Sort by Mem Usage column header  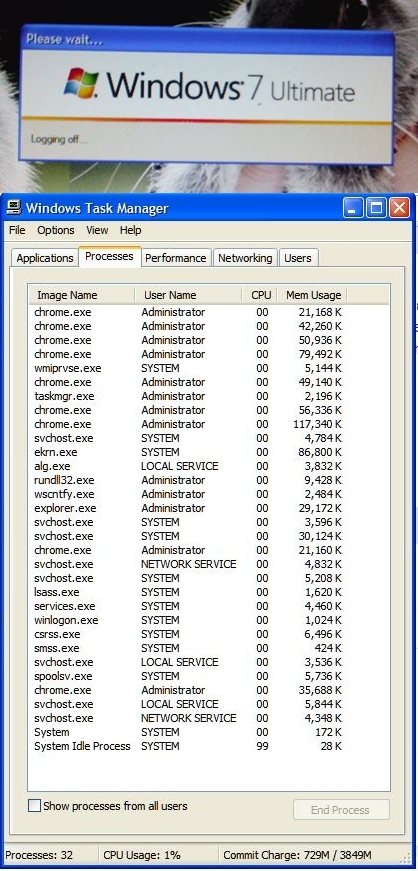coord(313,295)
